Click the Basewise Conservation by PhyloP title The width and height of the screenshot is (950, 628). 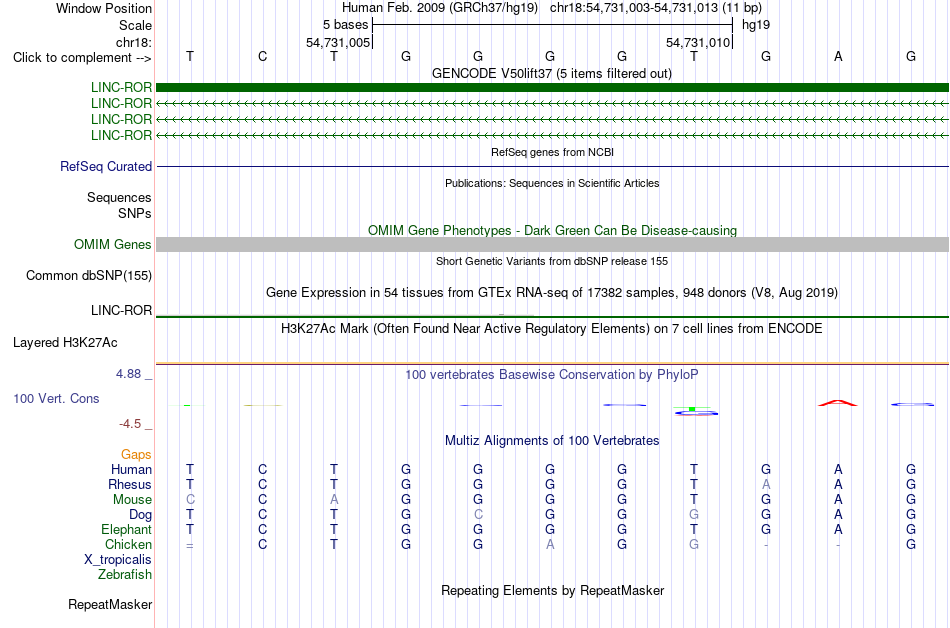coord(552,375)
